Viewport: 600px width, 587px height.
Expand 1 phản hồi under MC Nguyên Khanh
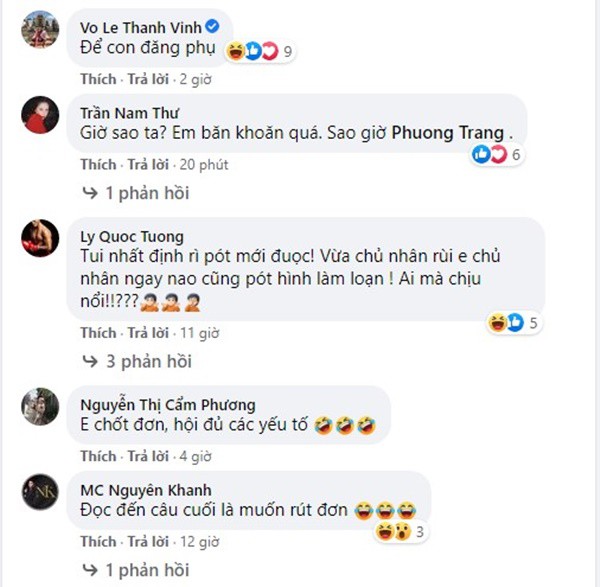(x=147, y=570)
